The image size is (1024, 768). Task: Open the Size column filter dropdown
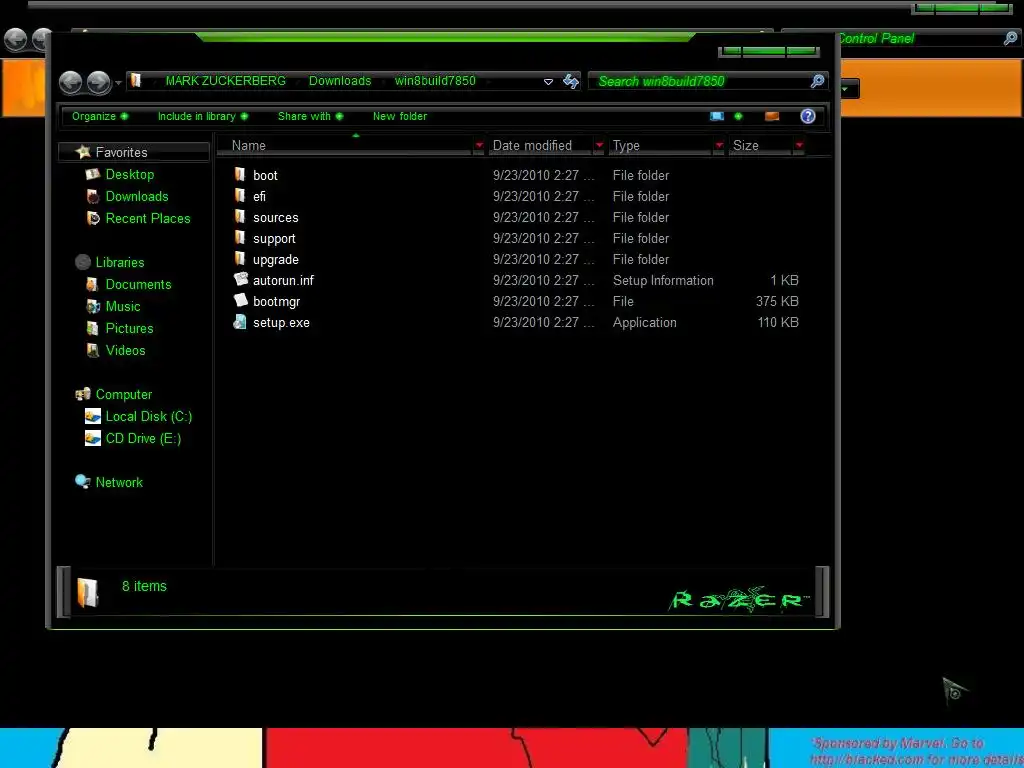point(799,146)
